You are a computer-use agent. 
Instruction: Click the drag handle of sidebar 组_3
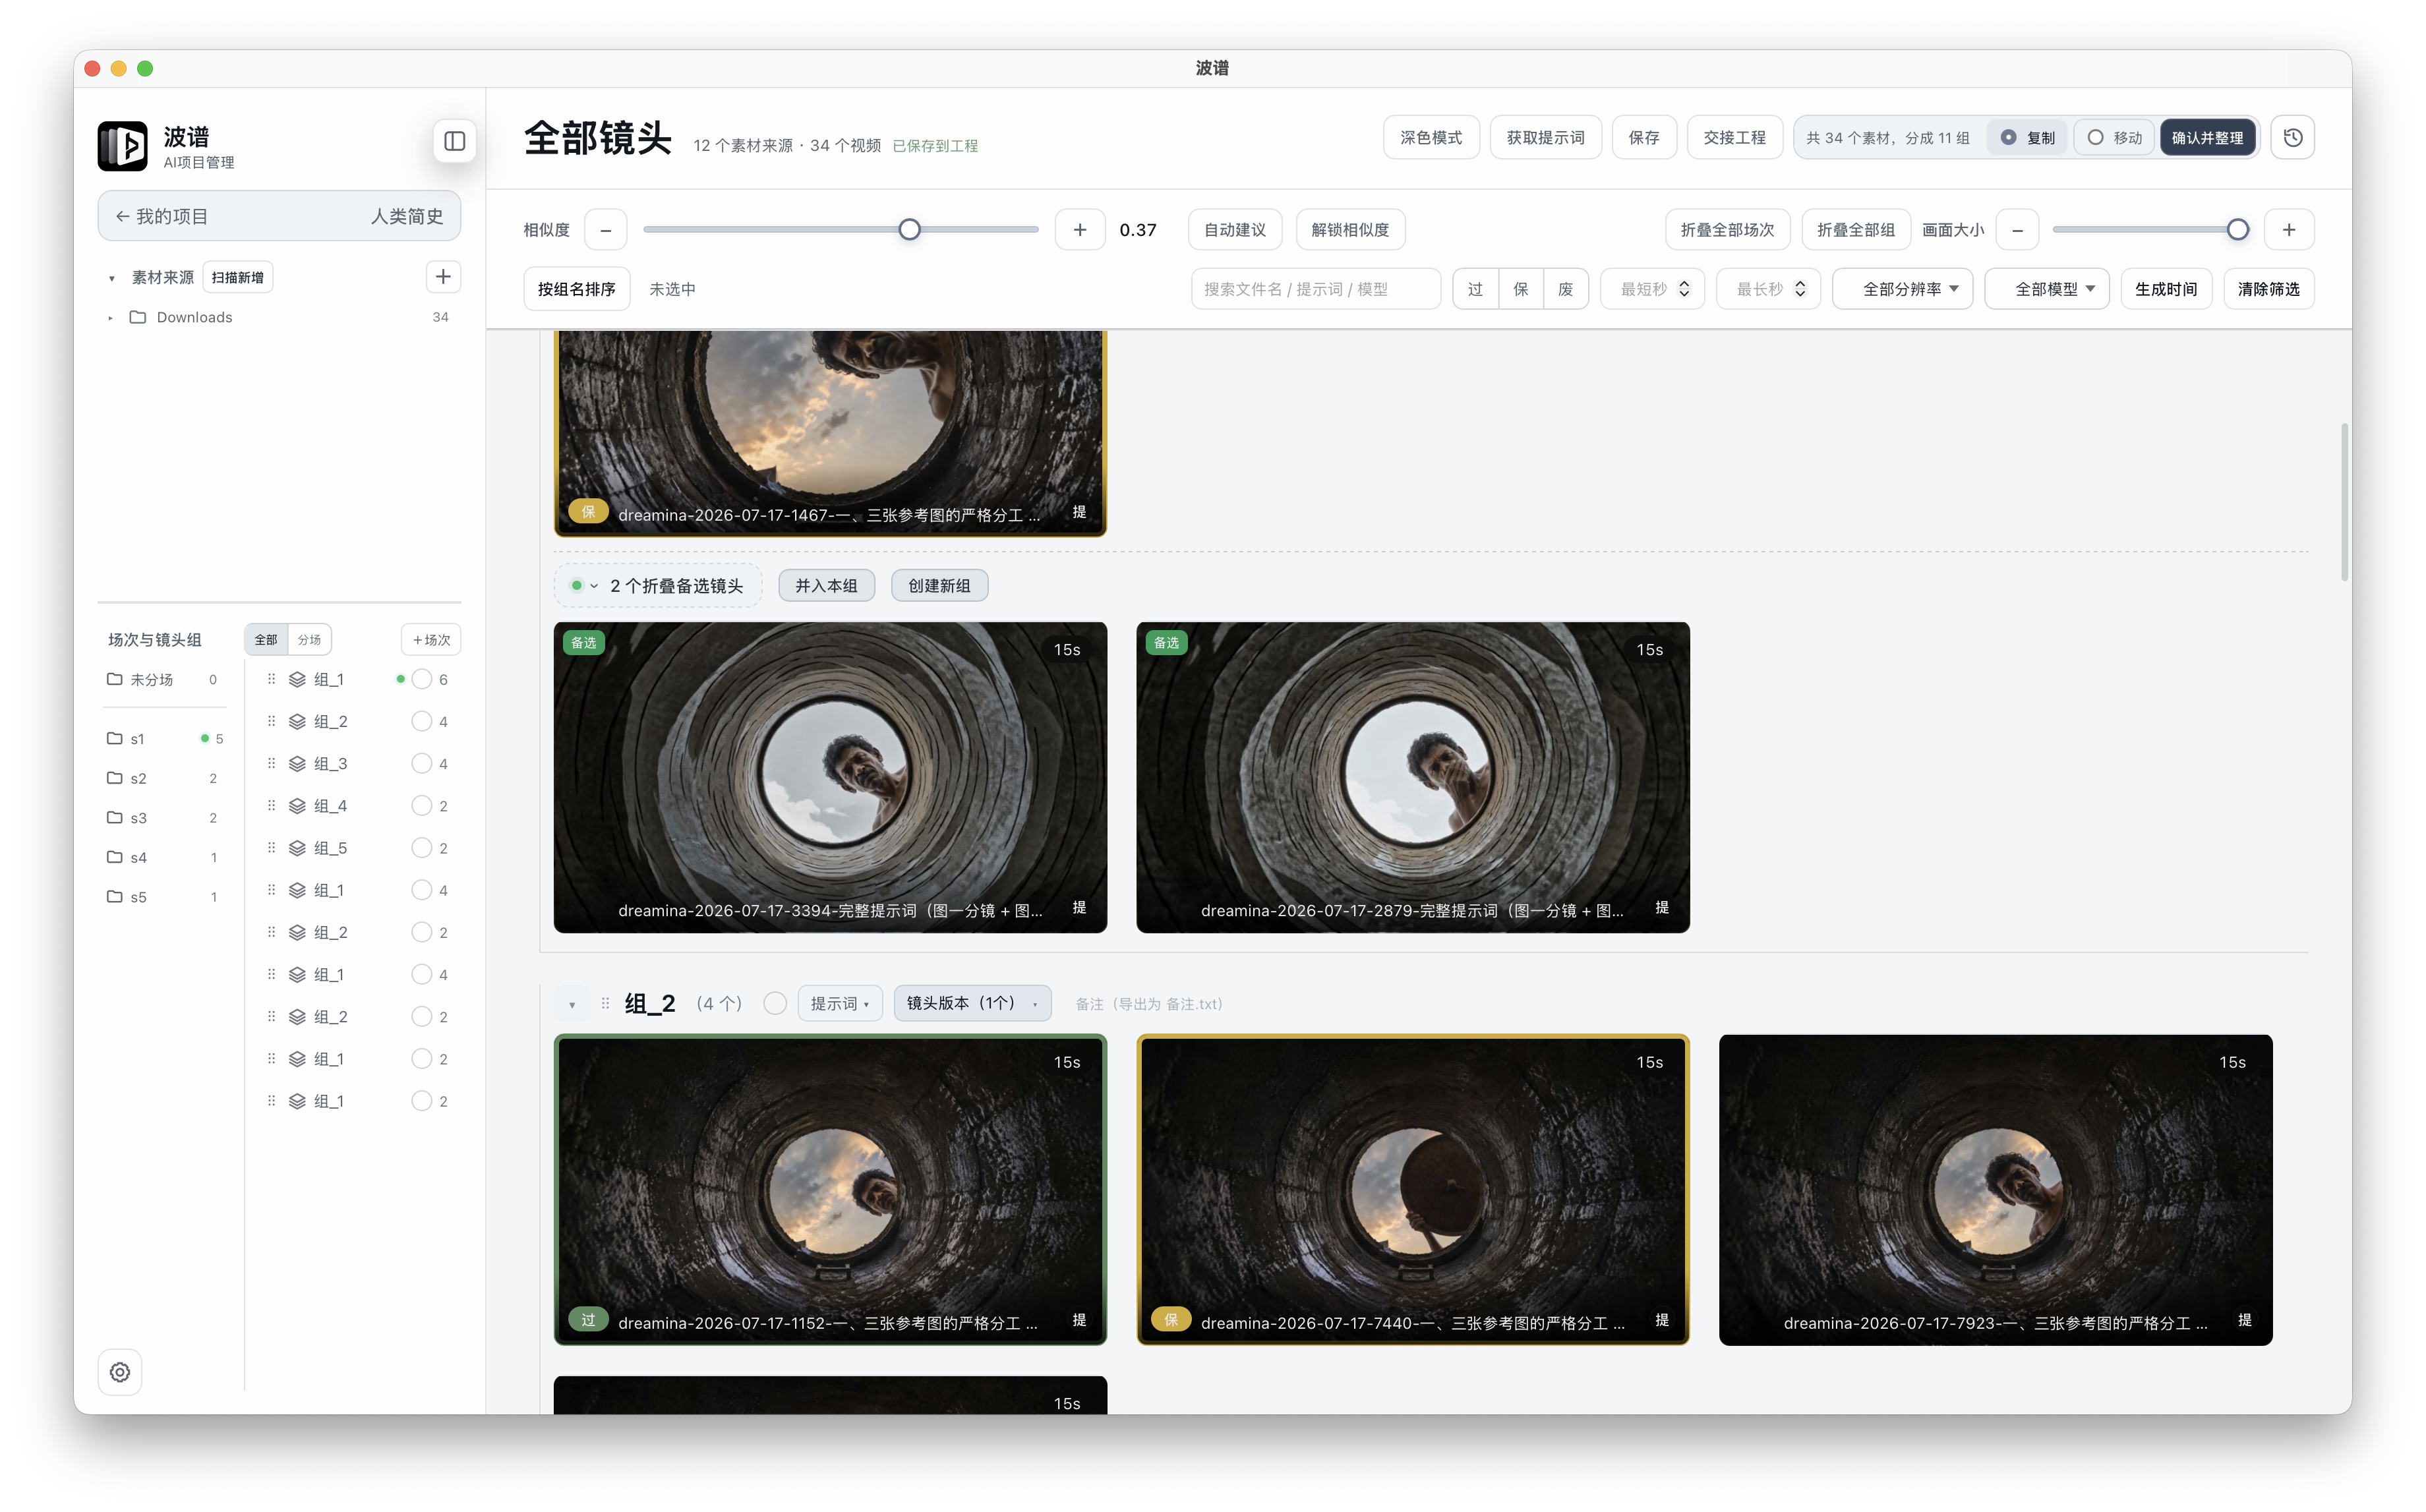pyautogui.click(x=271, y=764)
